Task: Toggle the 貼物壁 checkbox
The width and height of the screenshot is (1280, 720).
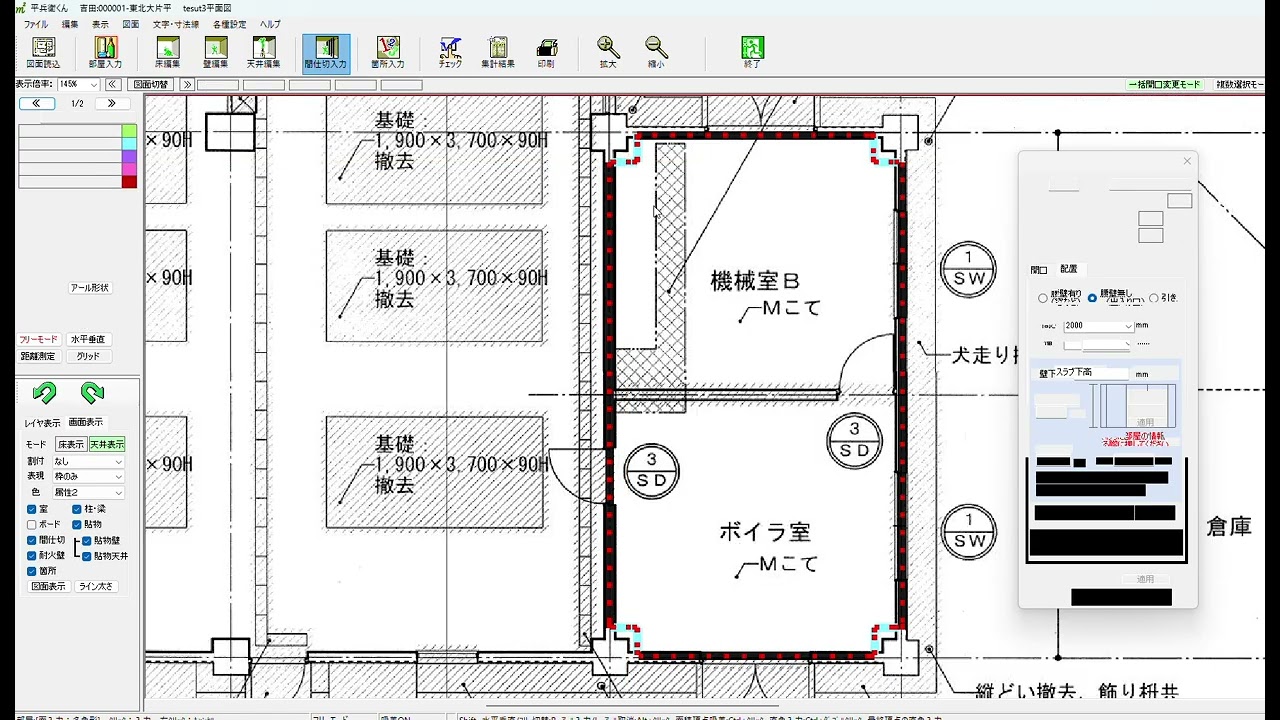Action: click(87, 541)
